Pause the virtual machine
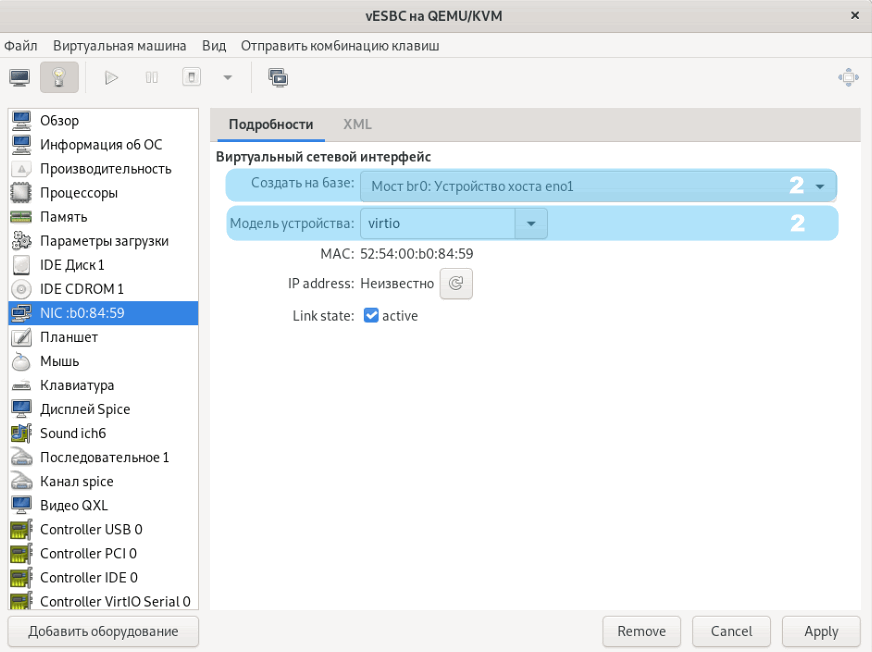The height and width of the screenshot is (652, 872). tap(152, 77)
